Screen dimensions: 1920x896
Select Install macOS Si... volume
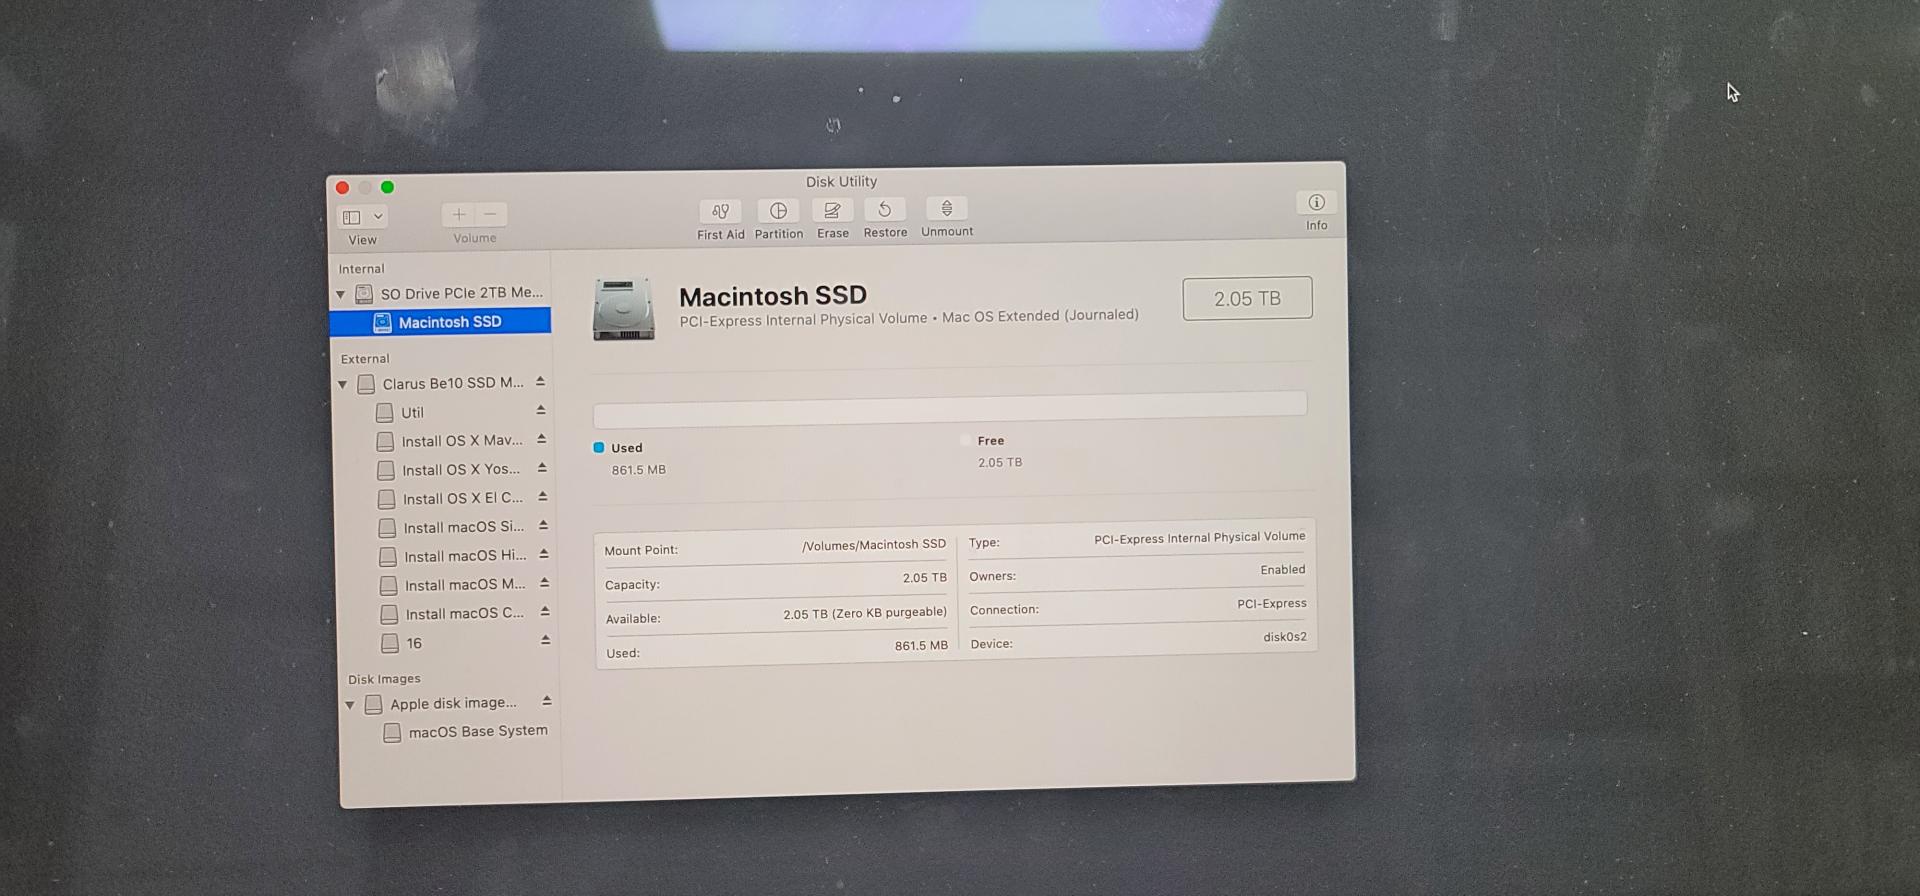coord(452,527)
